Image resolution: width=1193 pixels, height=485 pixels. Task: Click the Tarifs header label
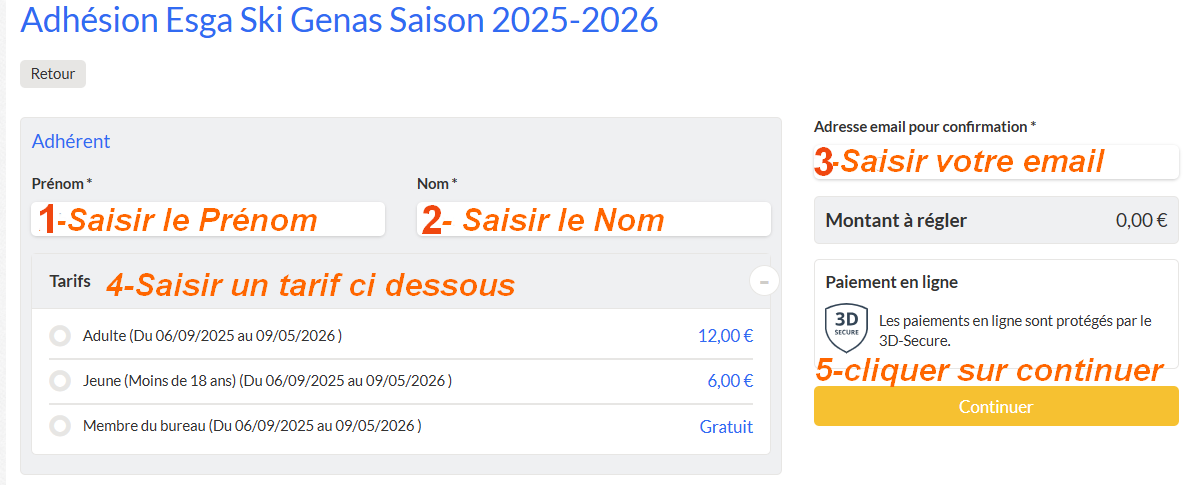(x=70, y=282)
